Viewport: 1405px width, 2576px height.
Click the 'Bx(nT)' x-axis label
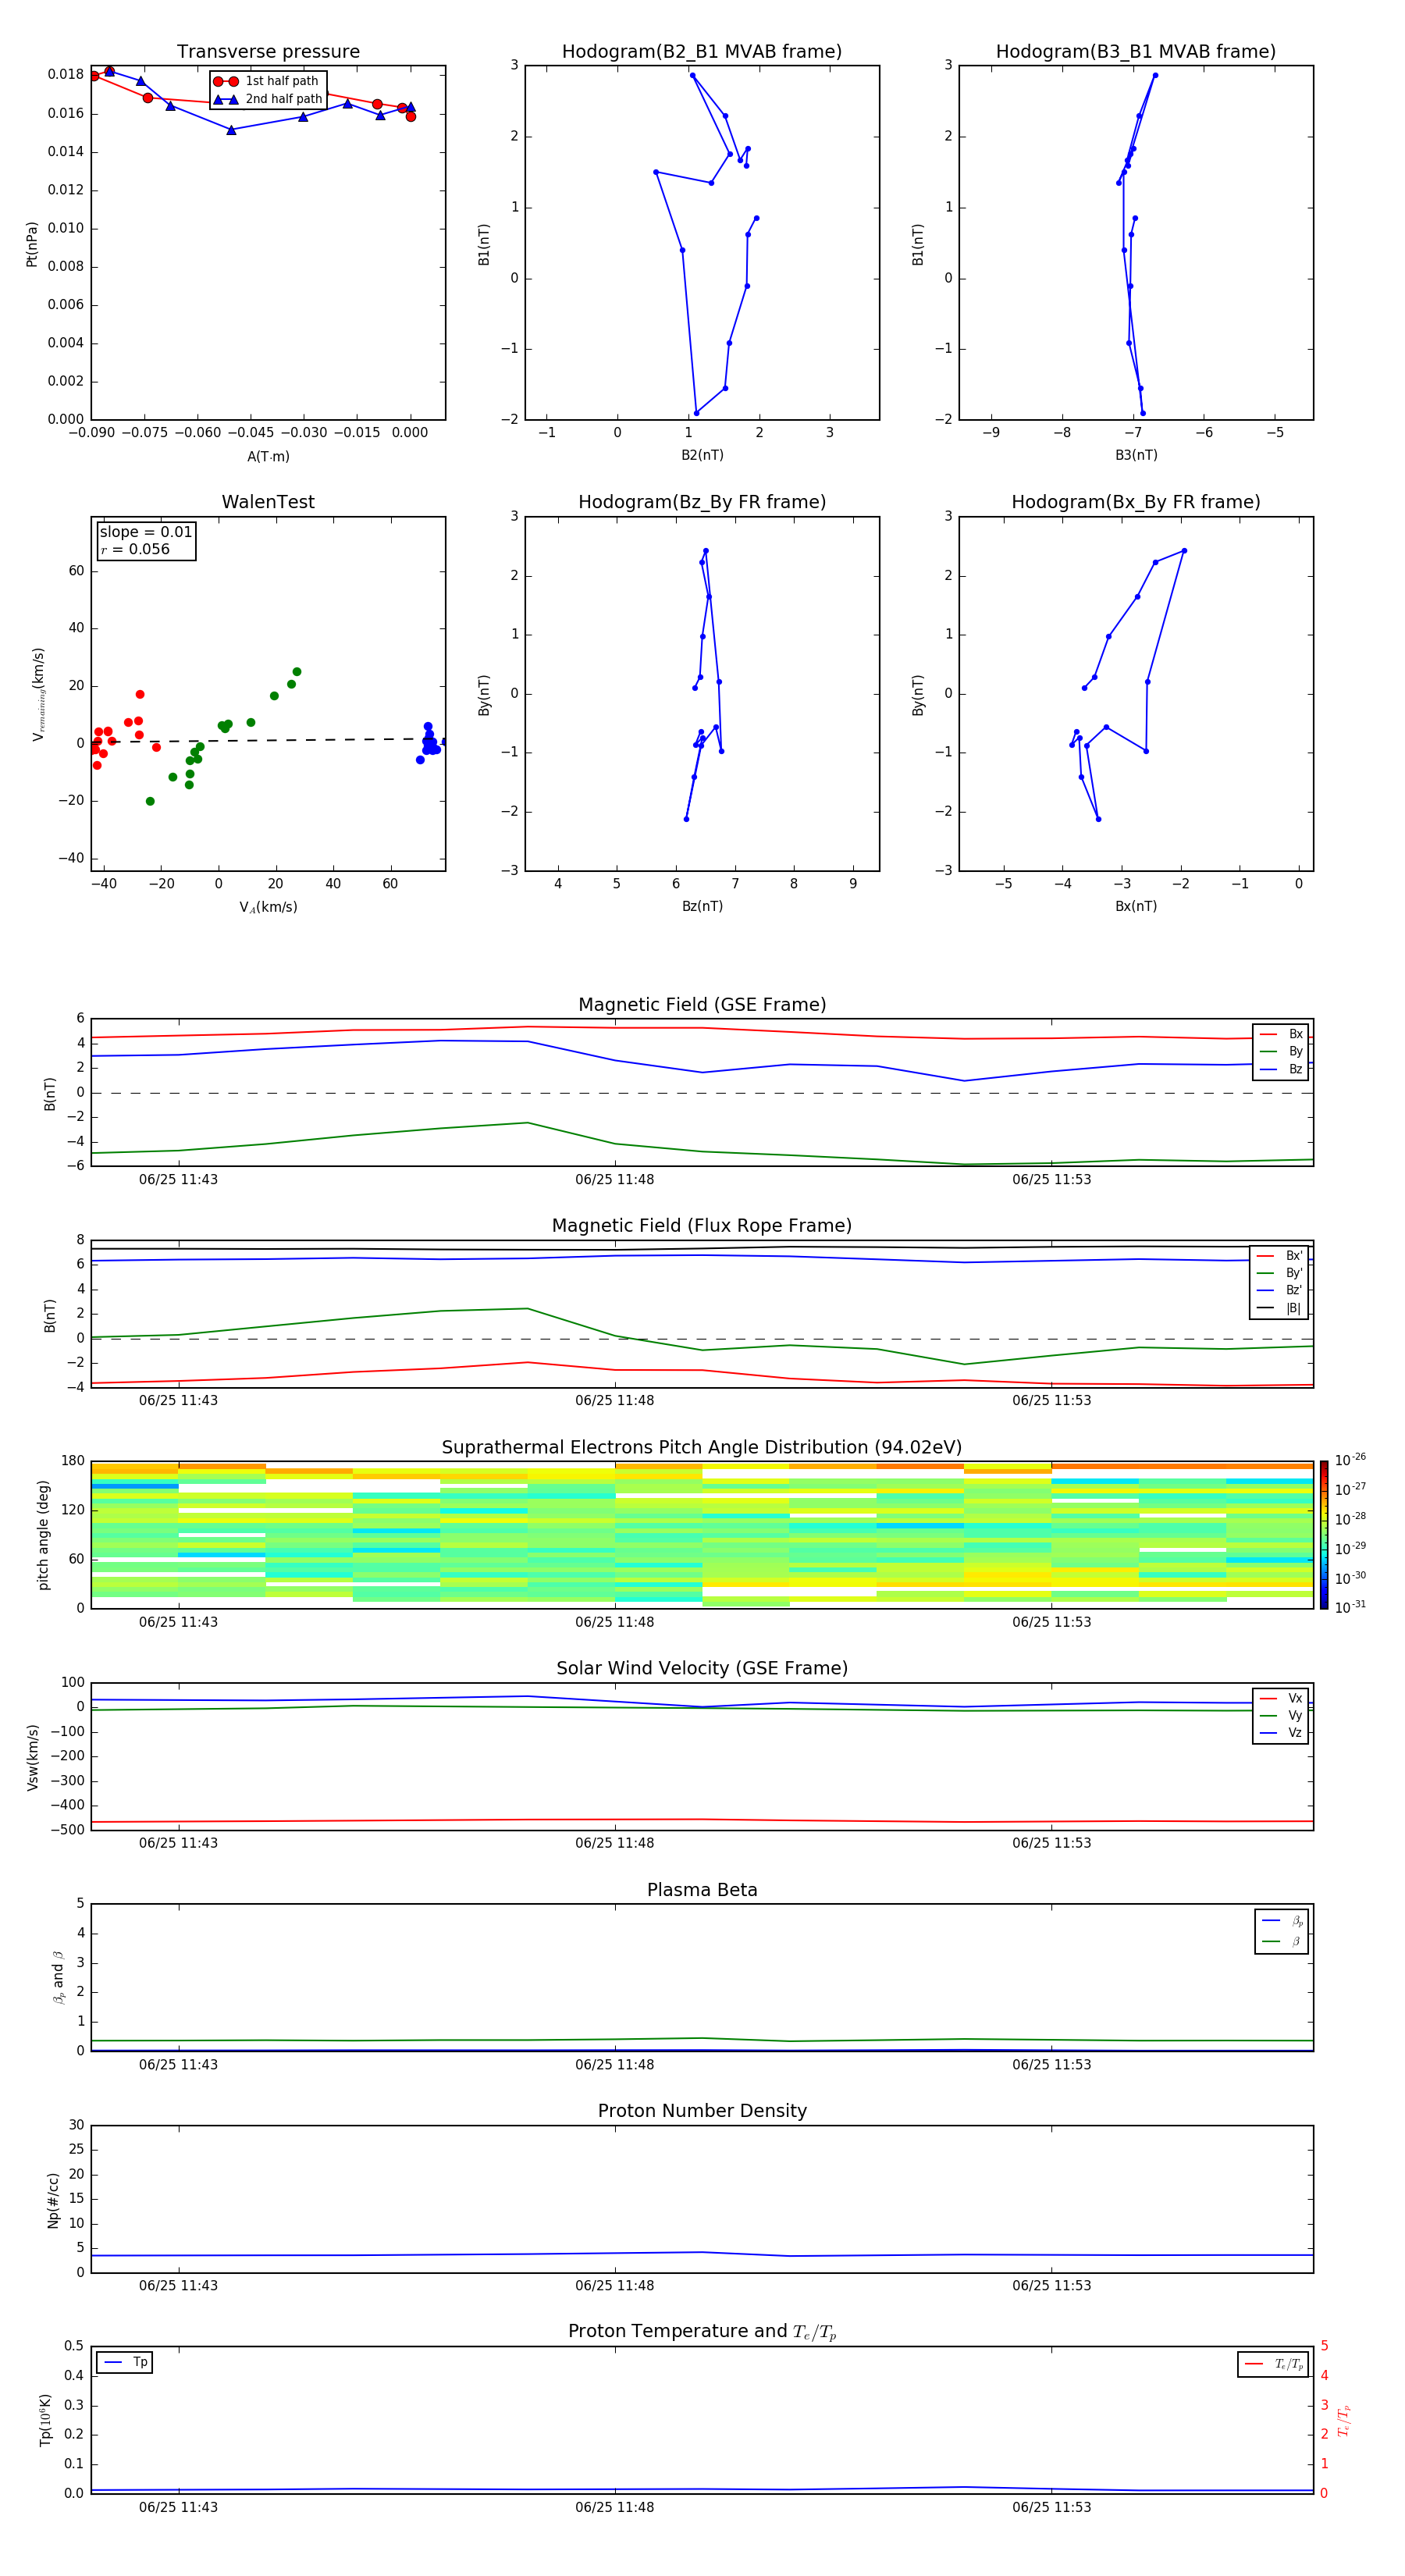click(x=1136, y=906)
